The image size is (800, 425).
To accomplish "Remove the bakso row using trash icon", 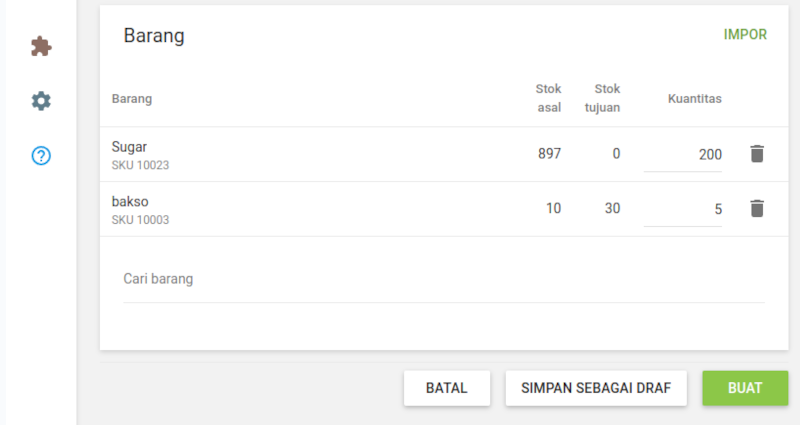I will point(757,209).
